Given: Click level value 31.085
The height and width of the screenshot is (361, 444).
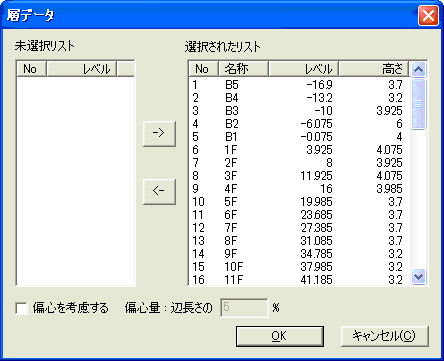Looking at the screenshot, I should point(316,241).
